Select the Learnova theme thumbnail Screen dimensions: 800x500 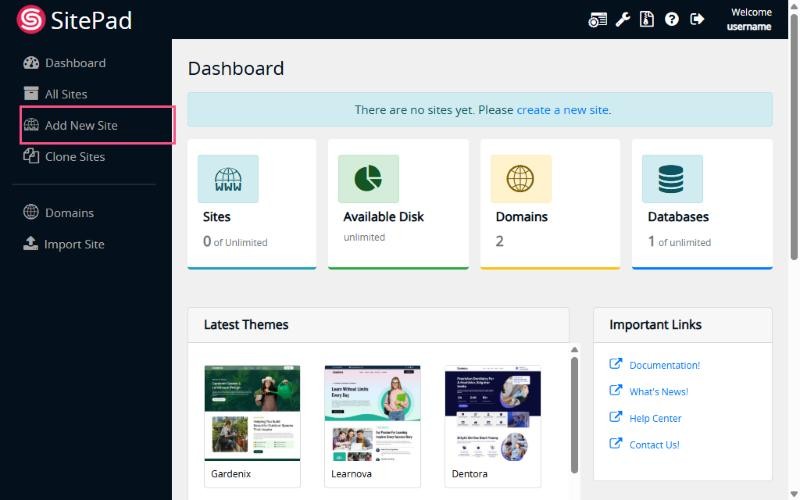pos(372,413)
